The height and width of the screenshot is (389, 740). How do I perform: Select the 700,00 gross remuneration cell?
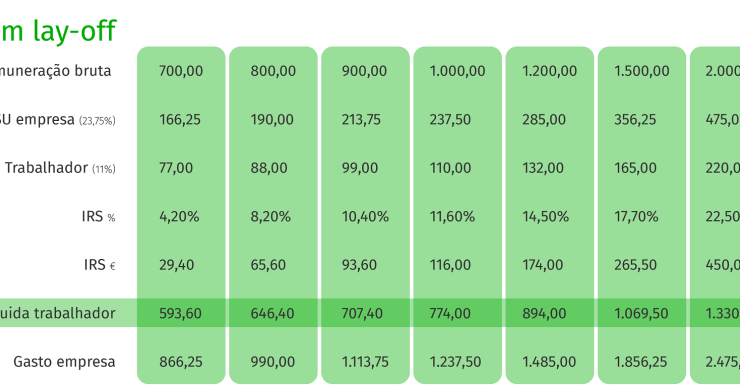[181, 71]
